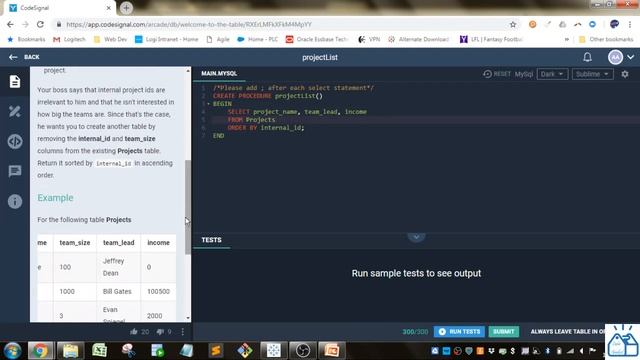Collapse the tests panel chevron
Screen dimensions: 640x360
click(416, 237)
